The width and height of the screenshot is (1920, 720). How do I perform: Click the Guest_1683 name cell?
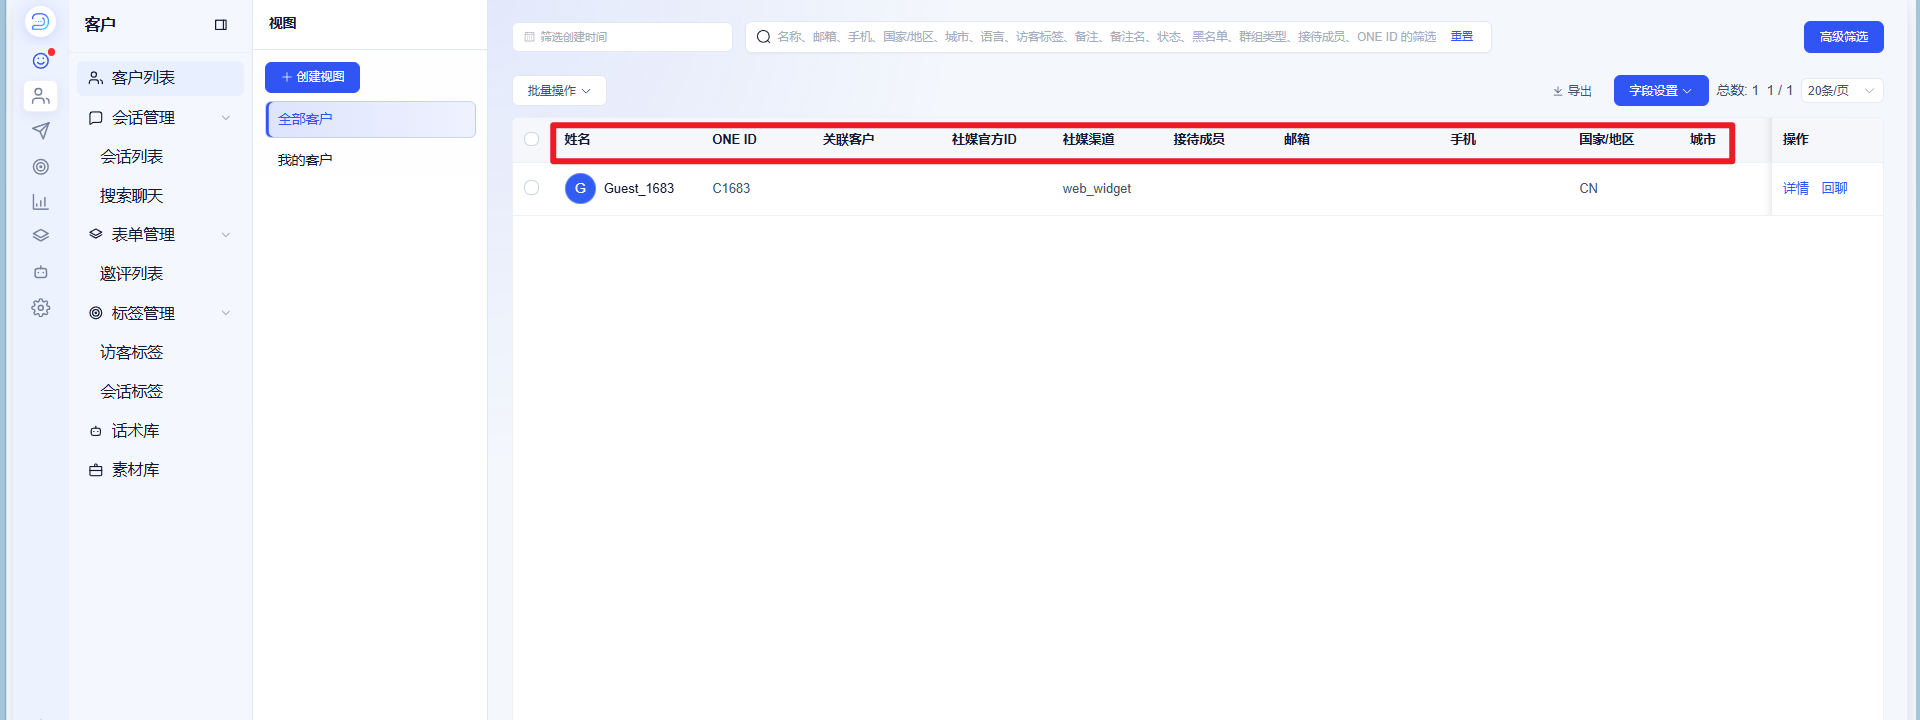point(639,188)
